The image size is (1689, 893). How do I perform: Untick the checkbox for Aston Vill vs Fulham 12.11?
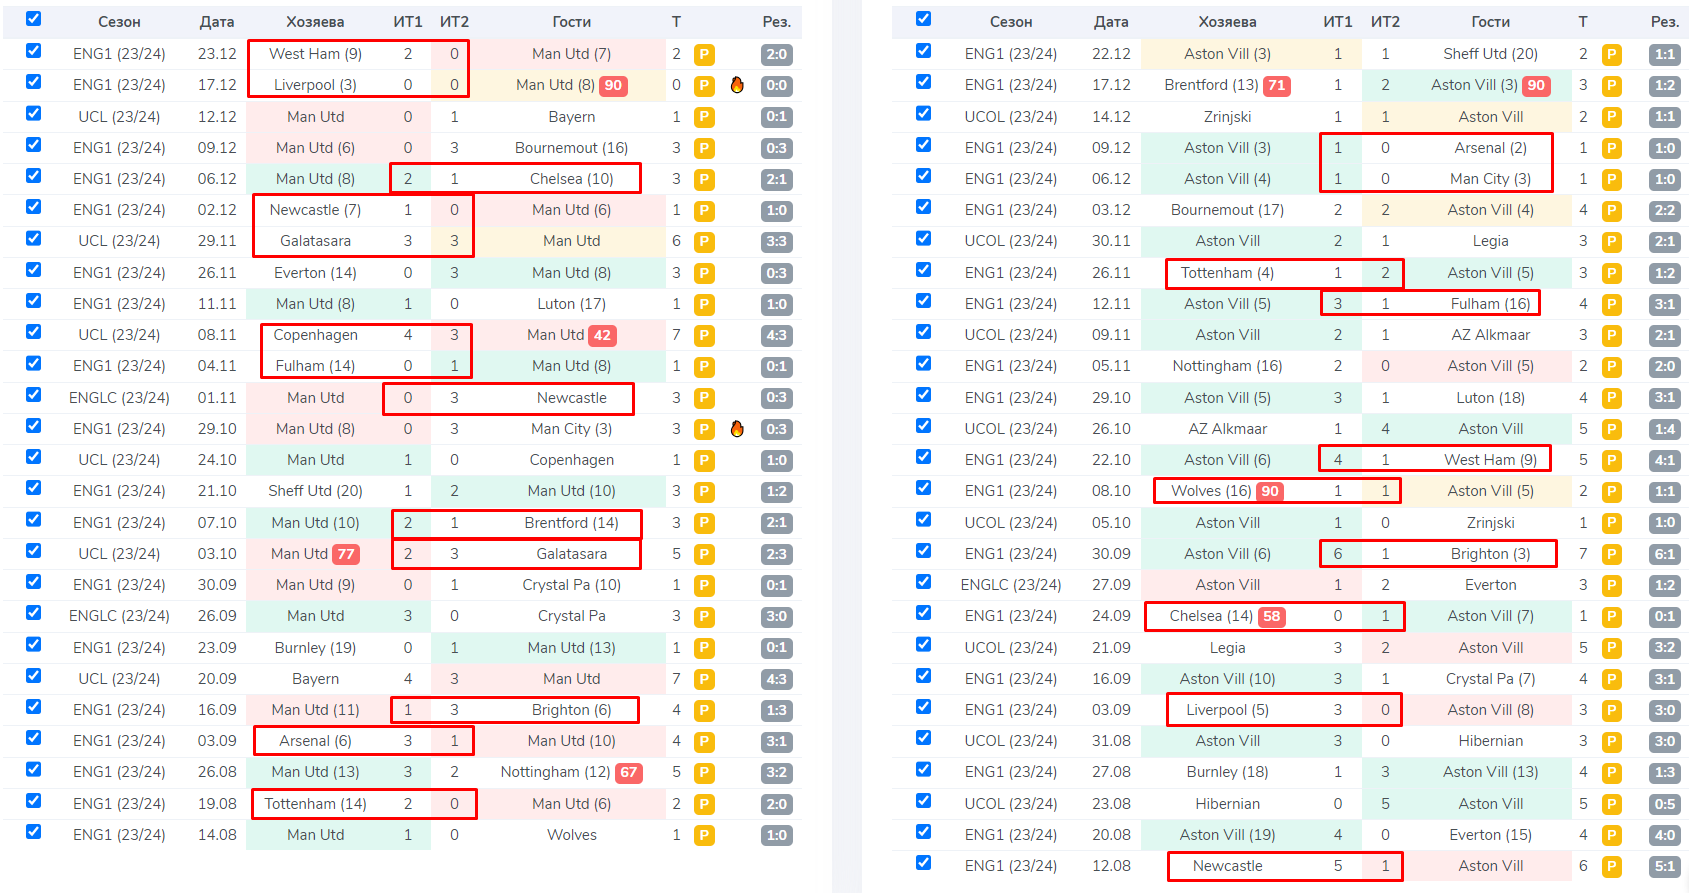(x=923, y=301)
